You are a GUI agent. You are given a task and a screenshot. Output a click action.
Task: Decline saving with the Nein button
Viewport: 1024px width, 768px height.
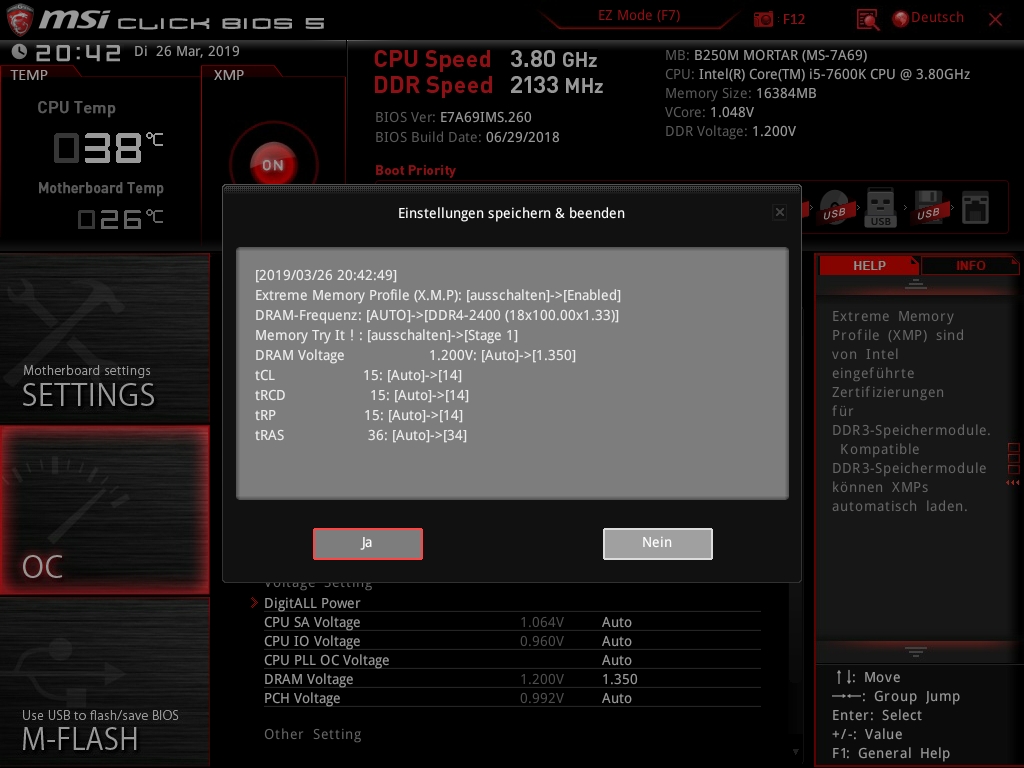658,543
